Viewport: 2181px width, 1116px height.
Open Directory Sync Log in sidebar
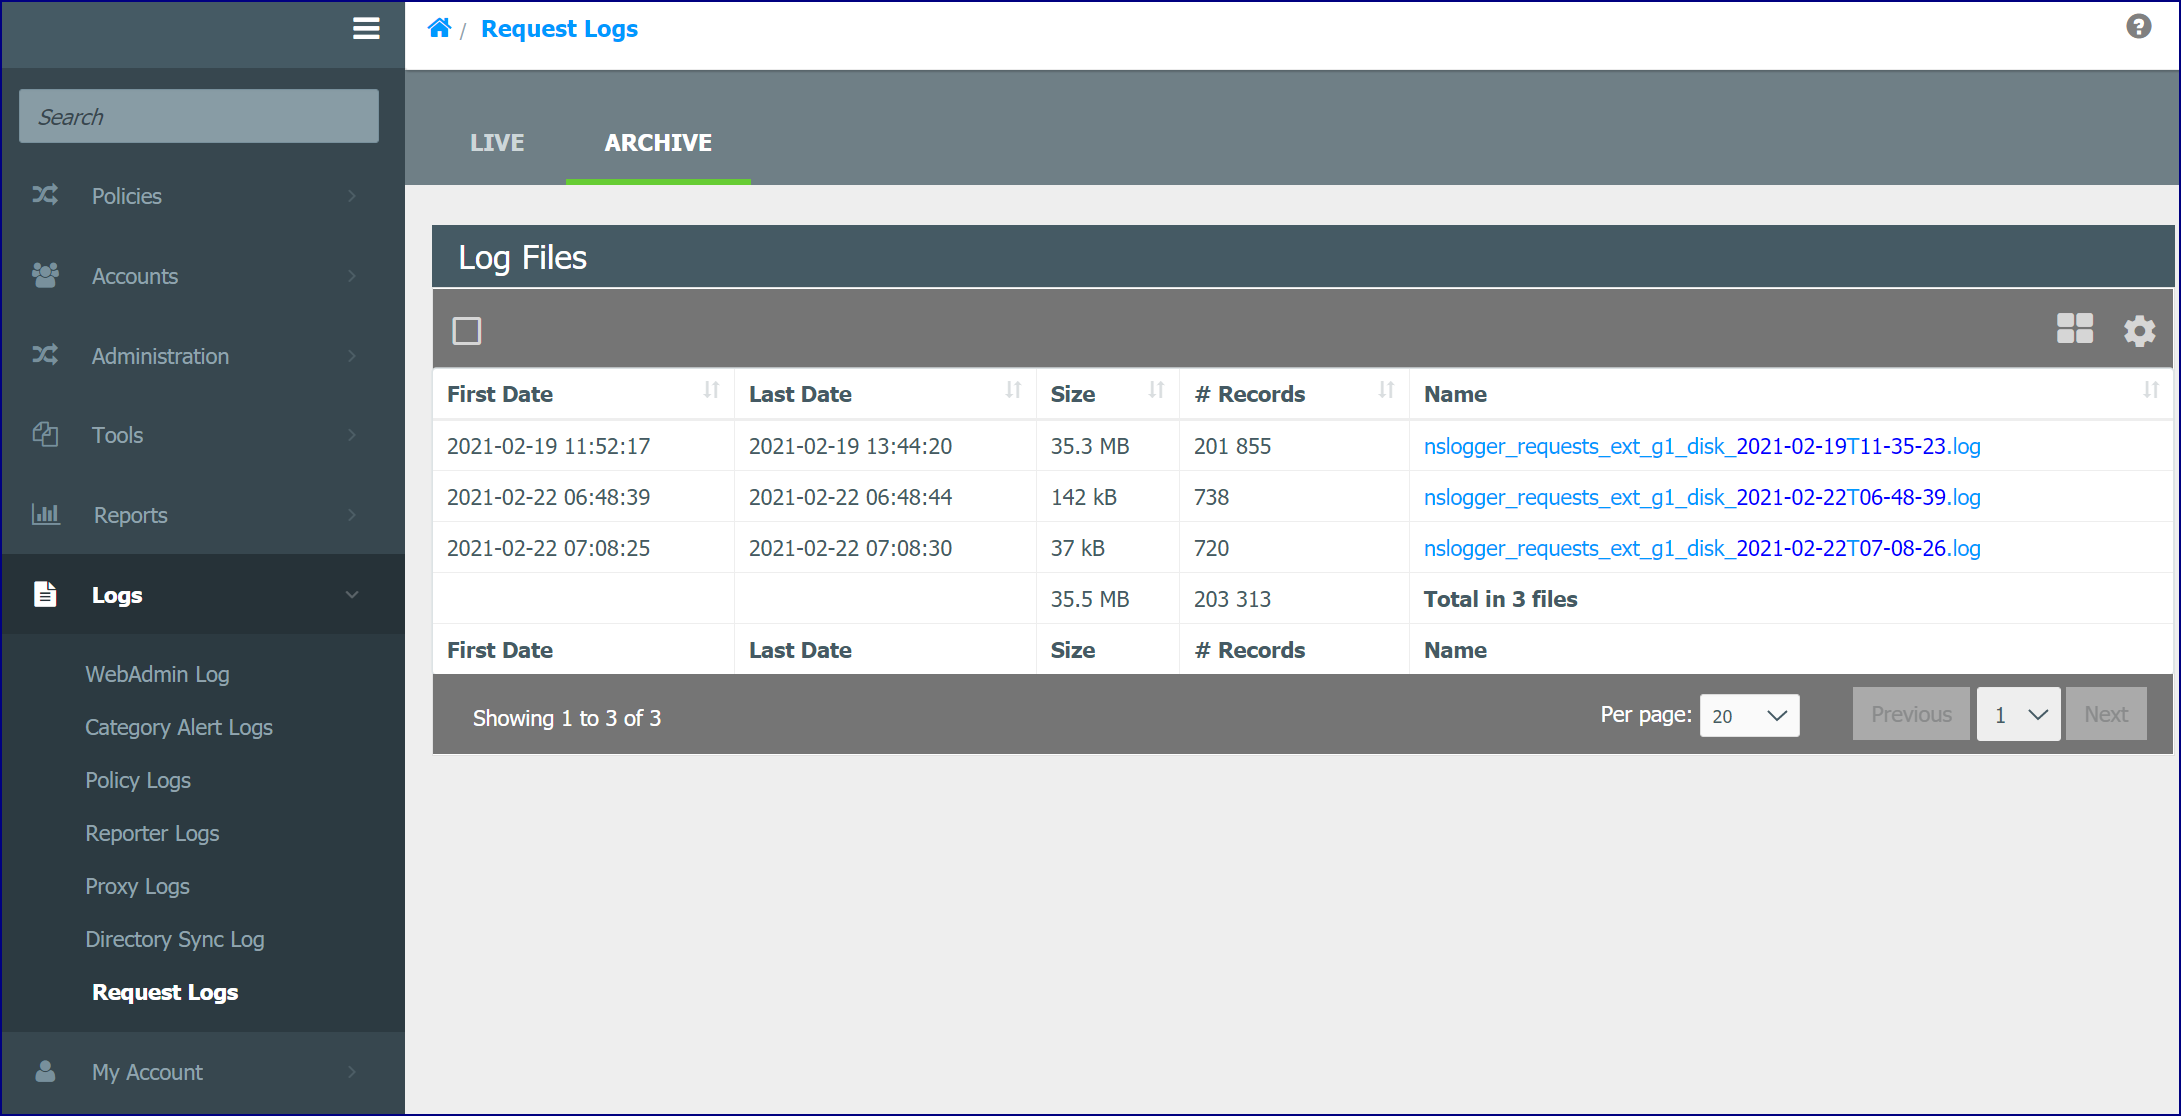click(175, 939)
